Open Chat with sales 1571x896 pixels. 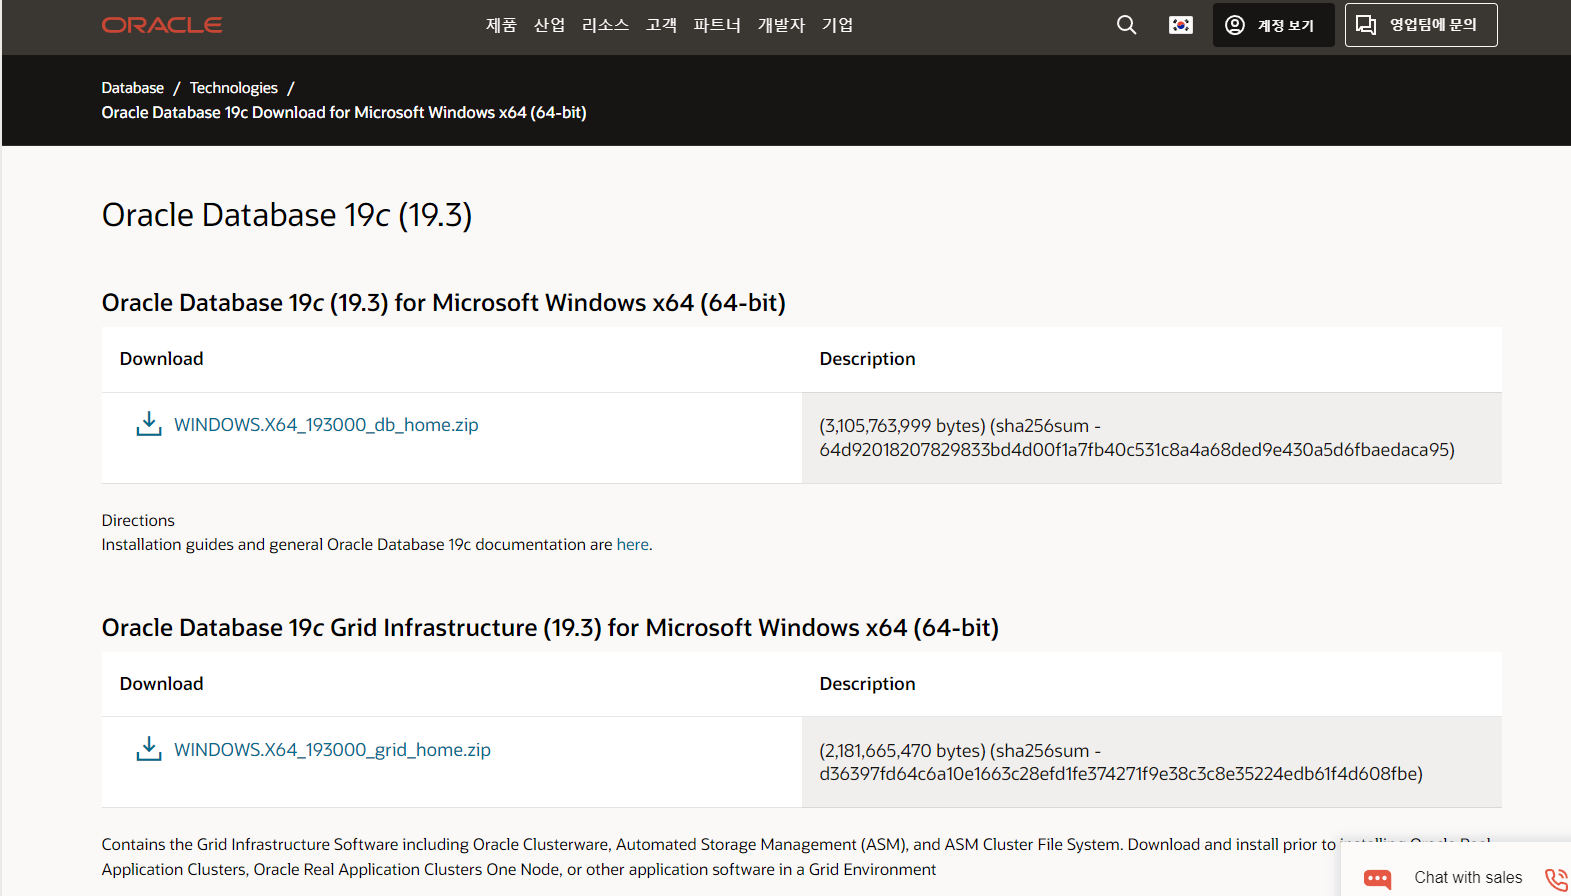(1468, 877)
